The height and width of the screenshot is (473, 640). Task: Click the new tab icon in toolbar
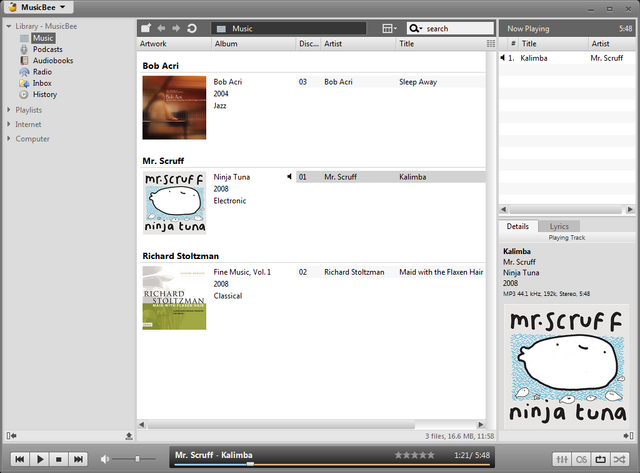[x=146, y=28]
